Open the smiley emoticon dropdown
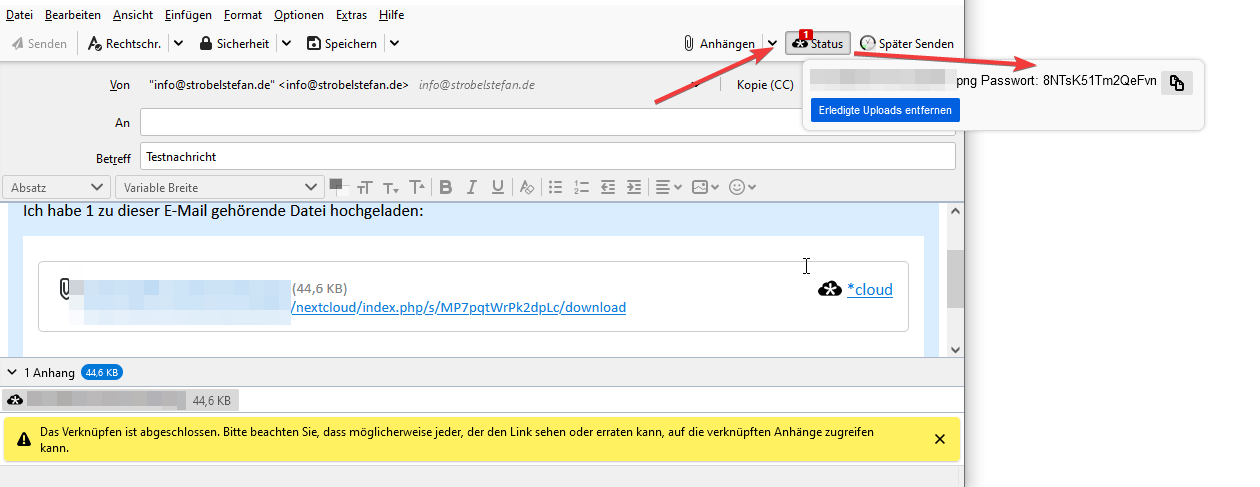 point(743,187)
